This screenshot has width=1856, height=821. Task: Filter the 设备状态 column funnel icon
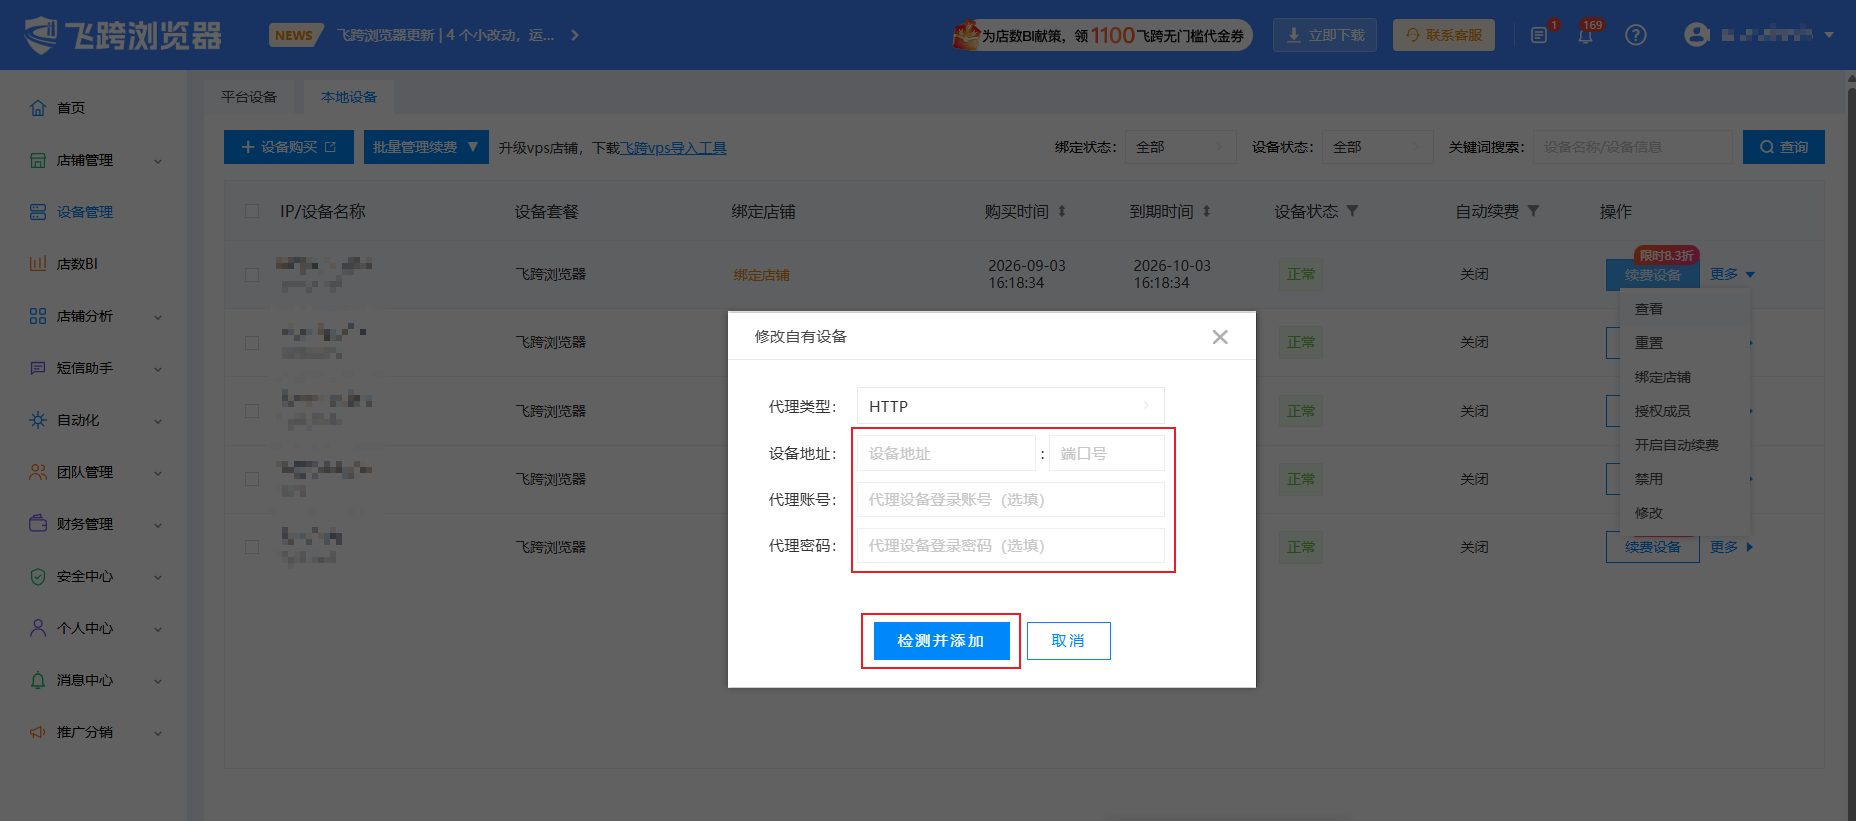(1353, 212)
